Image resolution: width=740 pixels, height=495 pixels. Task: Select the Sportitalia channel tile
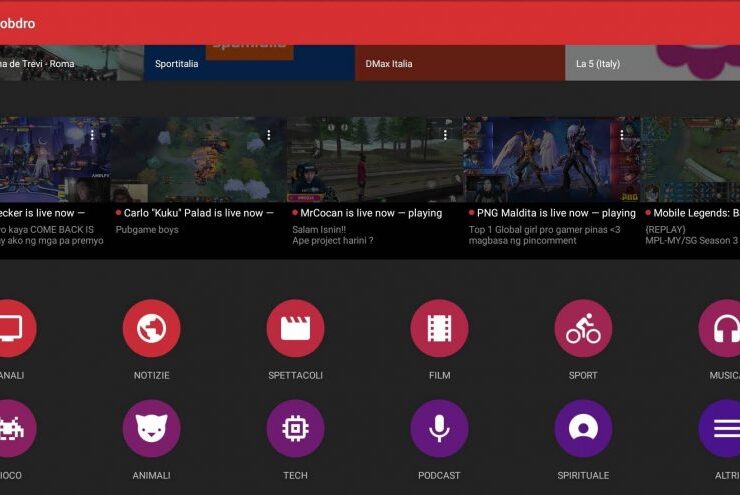[x=249, y=63]
